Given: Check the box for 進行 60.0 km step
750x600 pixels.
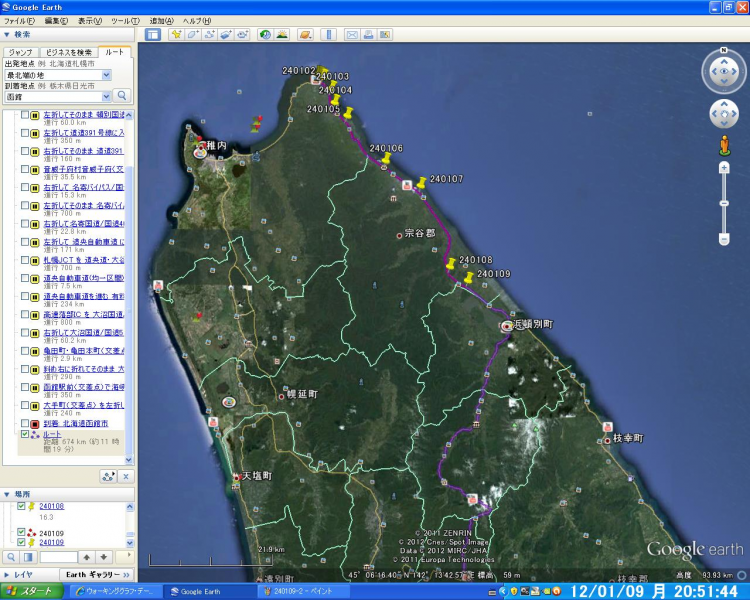Looking at the screenshot, I should point(25,115).
